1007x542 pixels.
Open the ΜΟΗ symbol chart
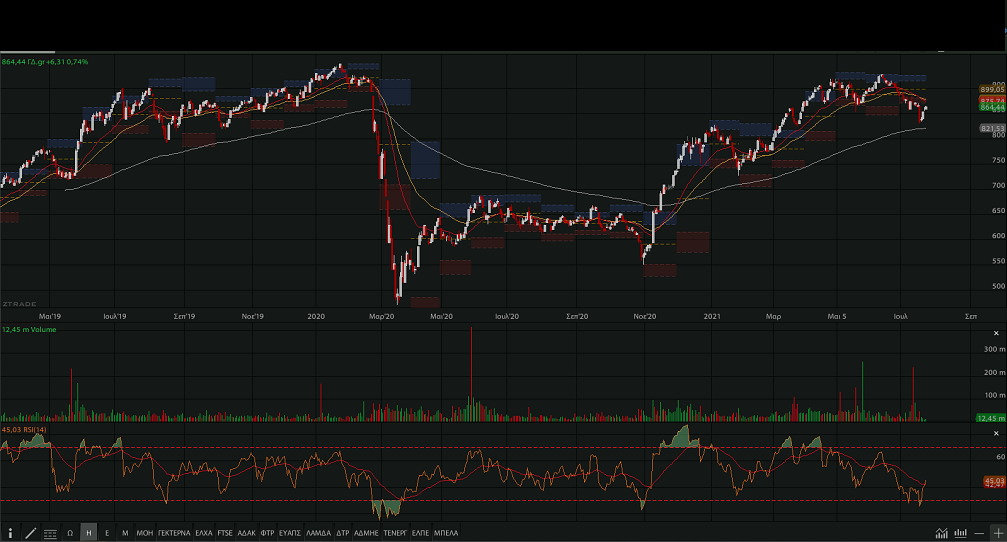click(145, 533)
